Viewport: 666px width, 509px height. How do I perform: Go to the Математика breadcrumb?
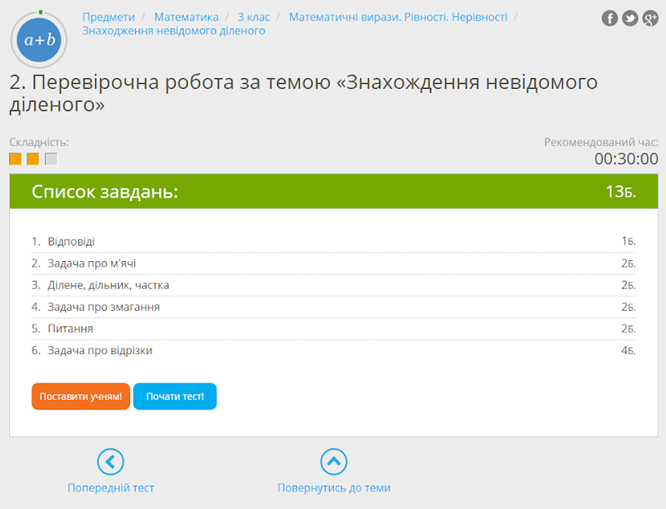(x=186, y=17)
